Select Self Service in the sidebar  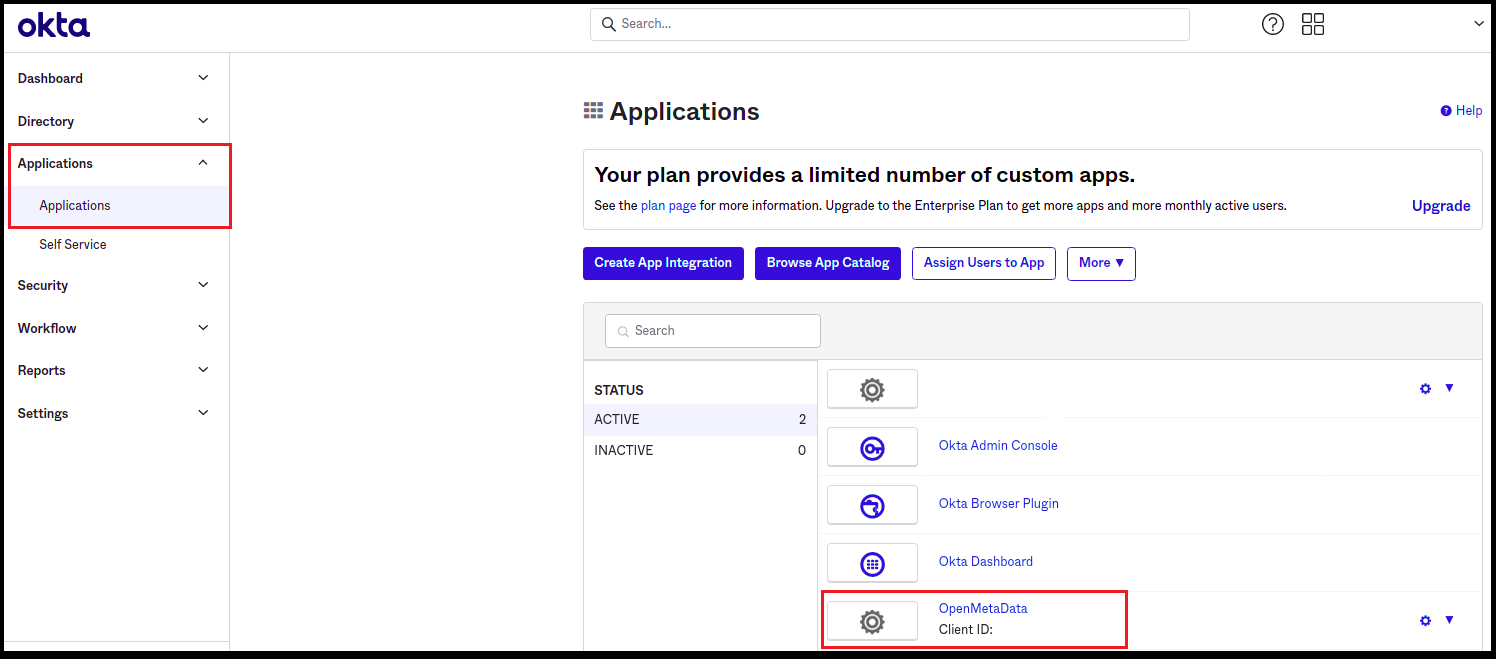pyautogui.click(x=72, y=244)
